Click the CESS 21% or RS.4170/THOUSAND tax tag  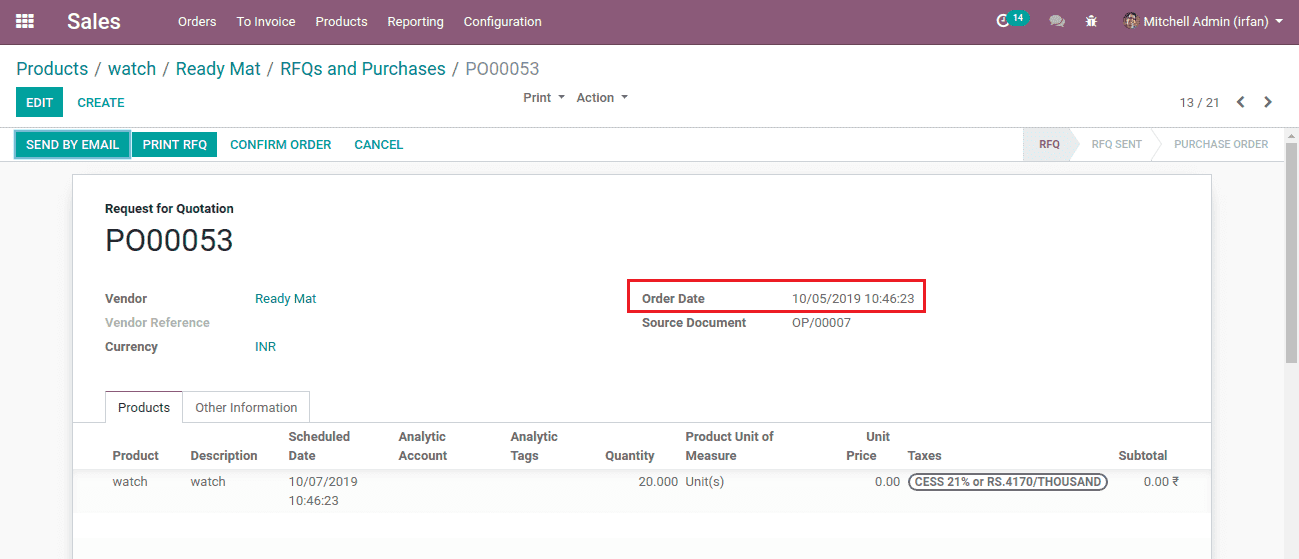tap(1008, 482)
